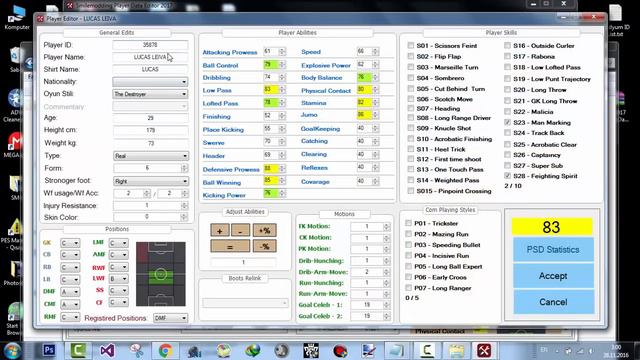Screen dimensions: 640x360
Task: Open the green C application on taskbar
Action: tap(78, 350)
